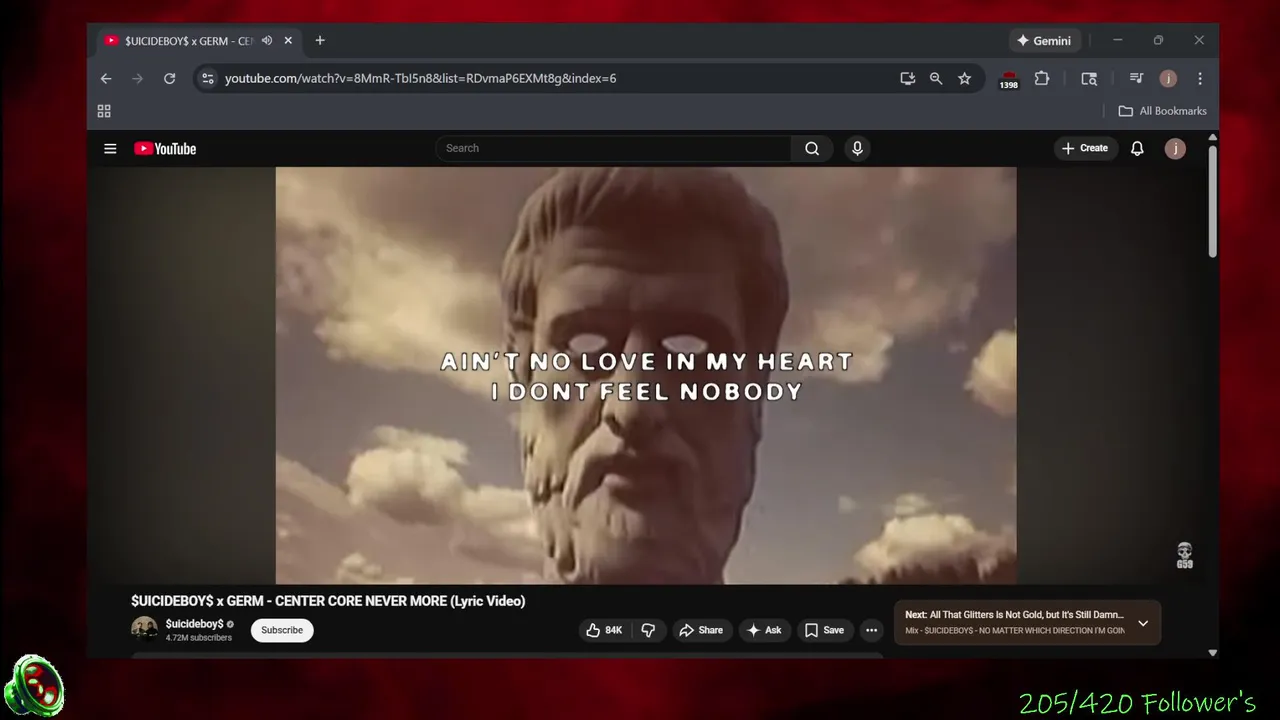This screenshot has width=1280, height=720.
Task: Open All Bookmarks folder
Action: tap(1163, 111)
